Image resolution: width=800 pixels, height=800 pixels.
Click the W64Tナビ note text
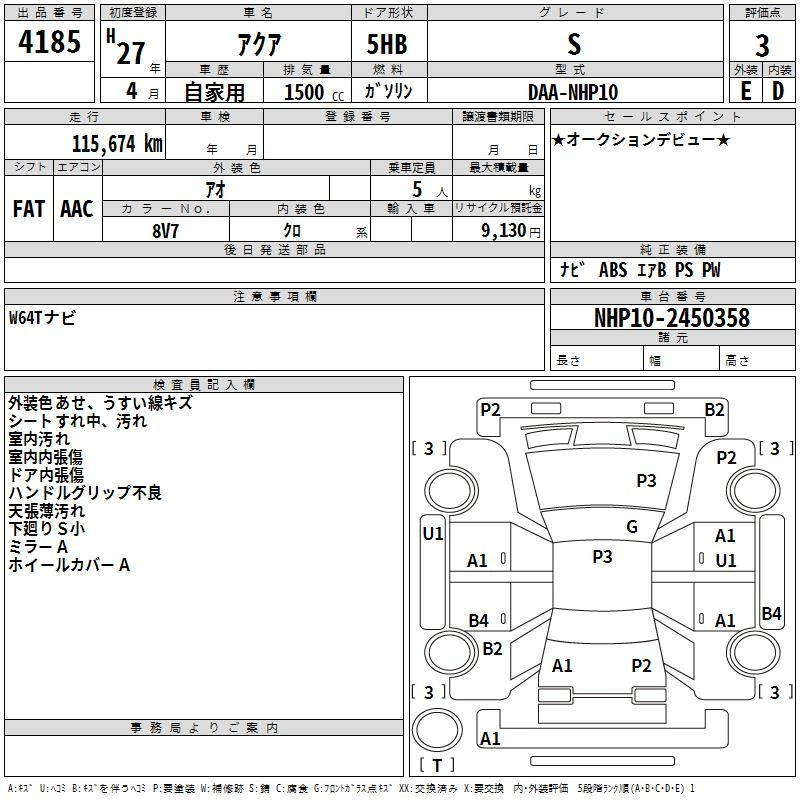click(x=42, y=318)
